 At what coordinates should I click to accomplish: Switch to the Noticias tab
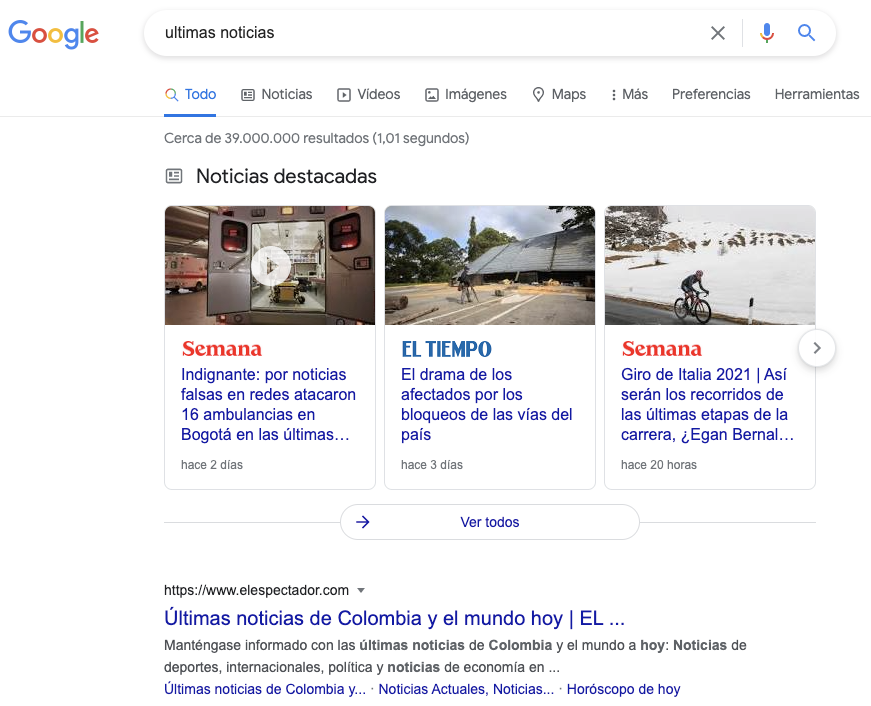277,94
